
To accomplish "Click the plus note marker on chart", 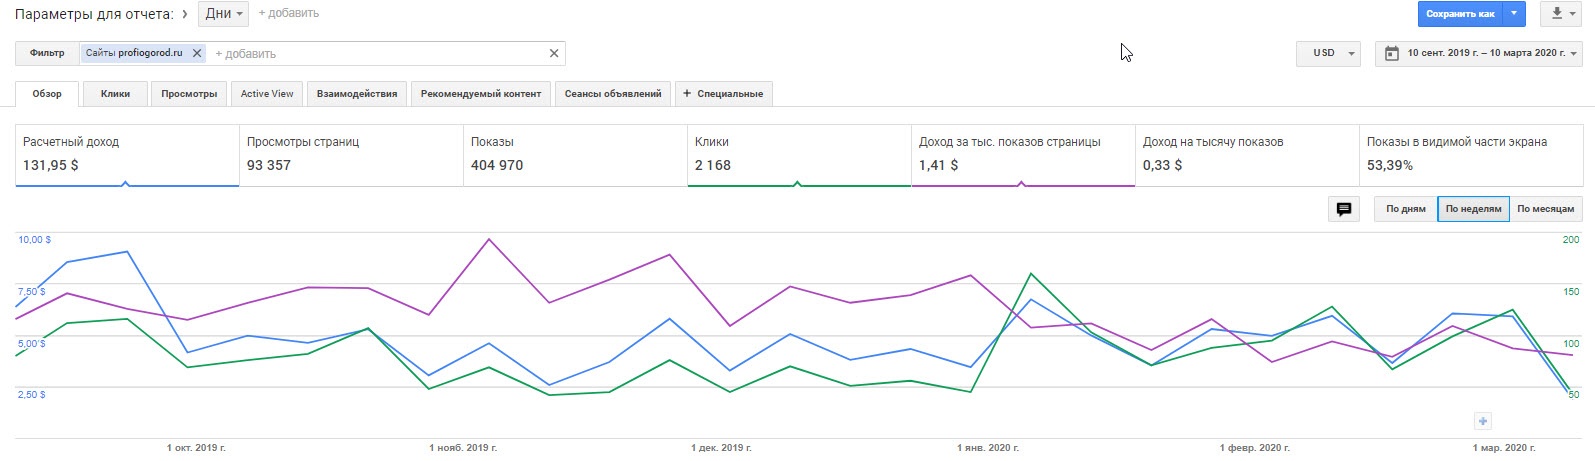I will (x=1483, y=421).
